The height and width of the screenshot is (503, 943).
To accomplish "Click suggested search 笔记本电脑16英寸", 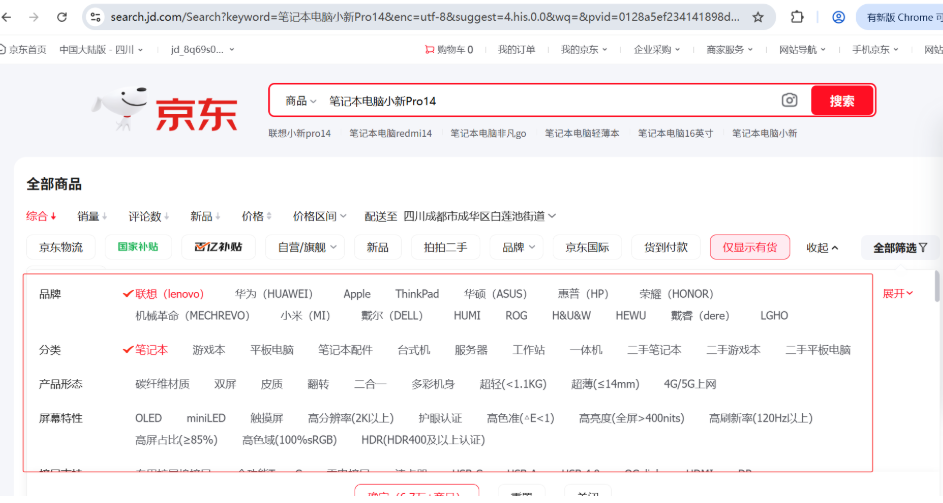I will 675,133.
